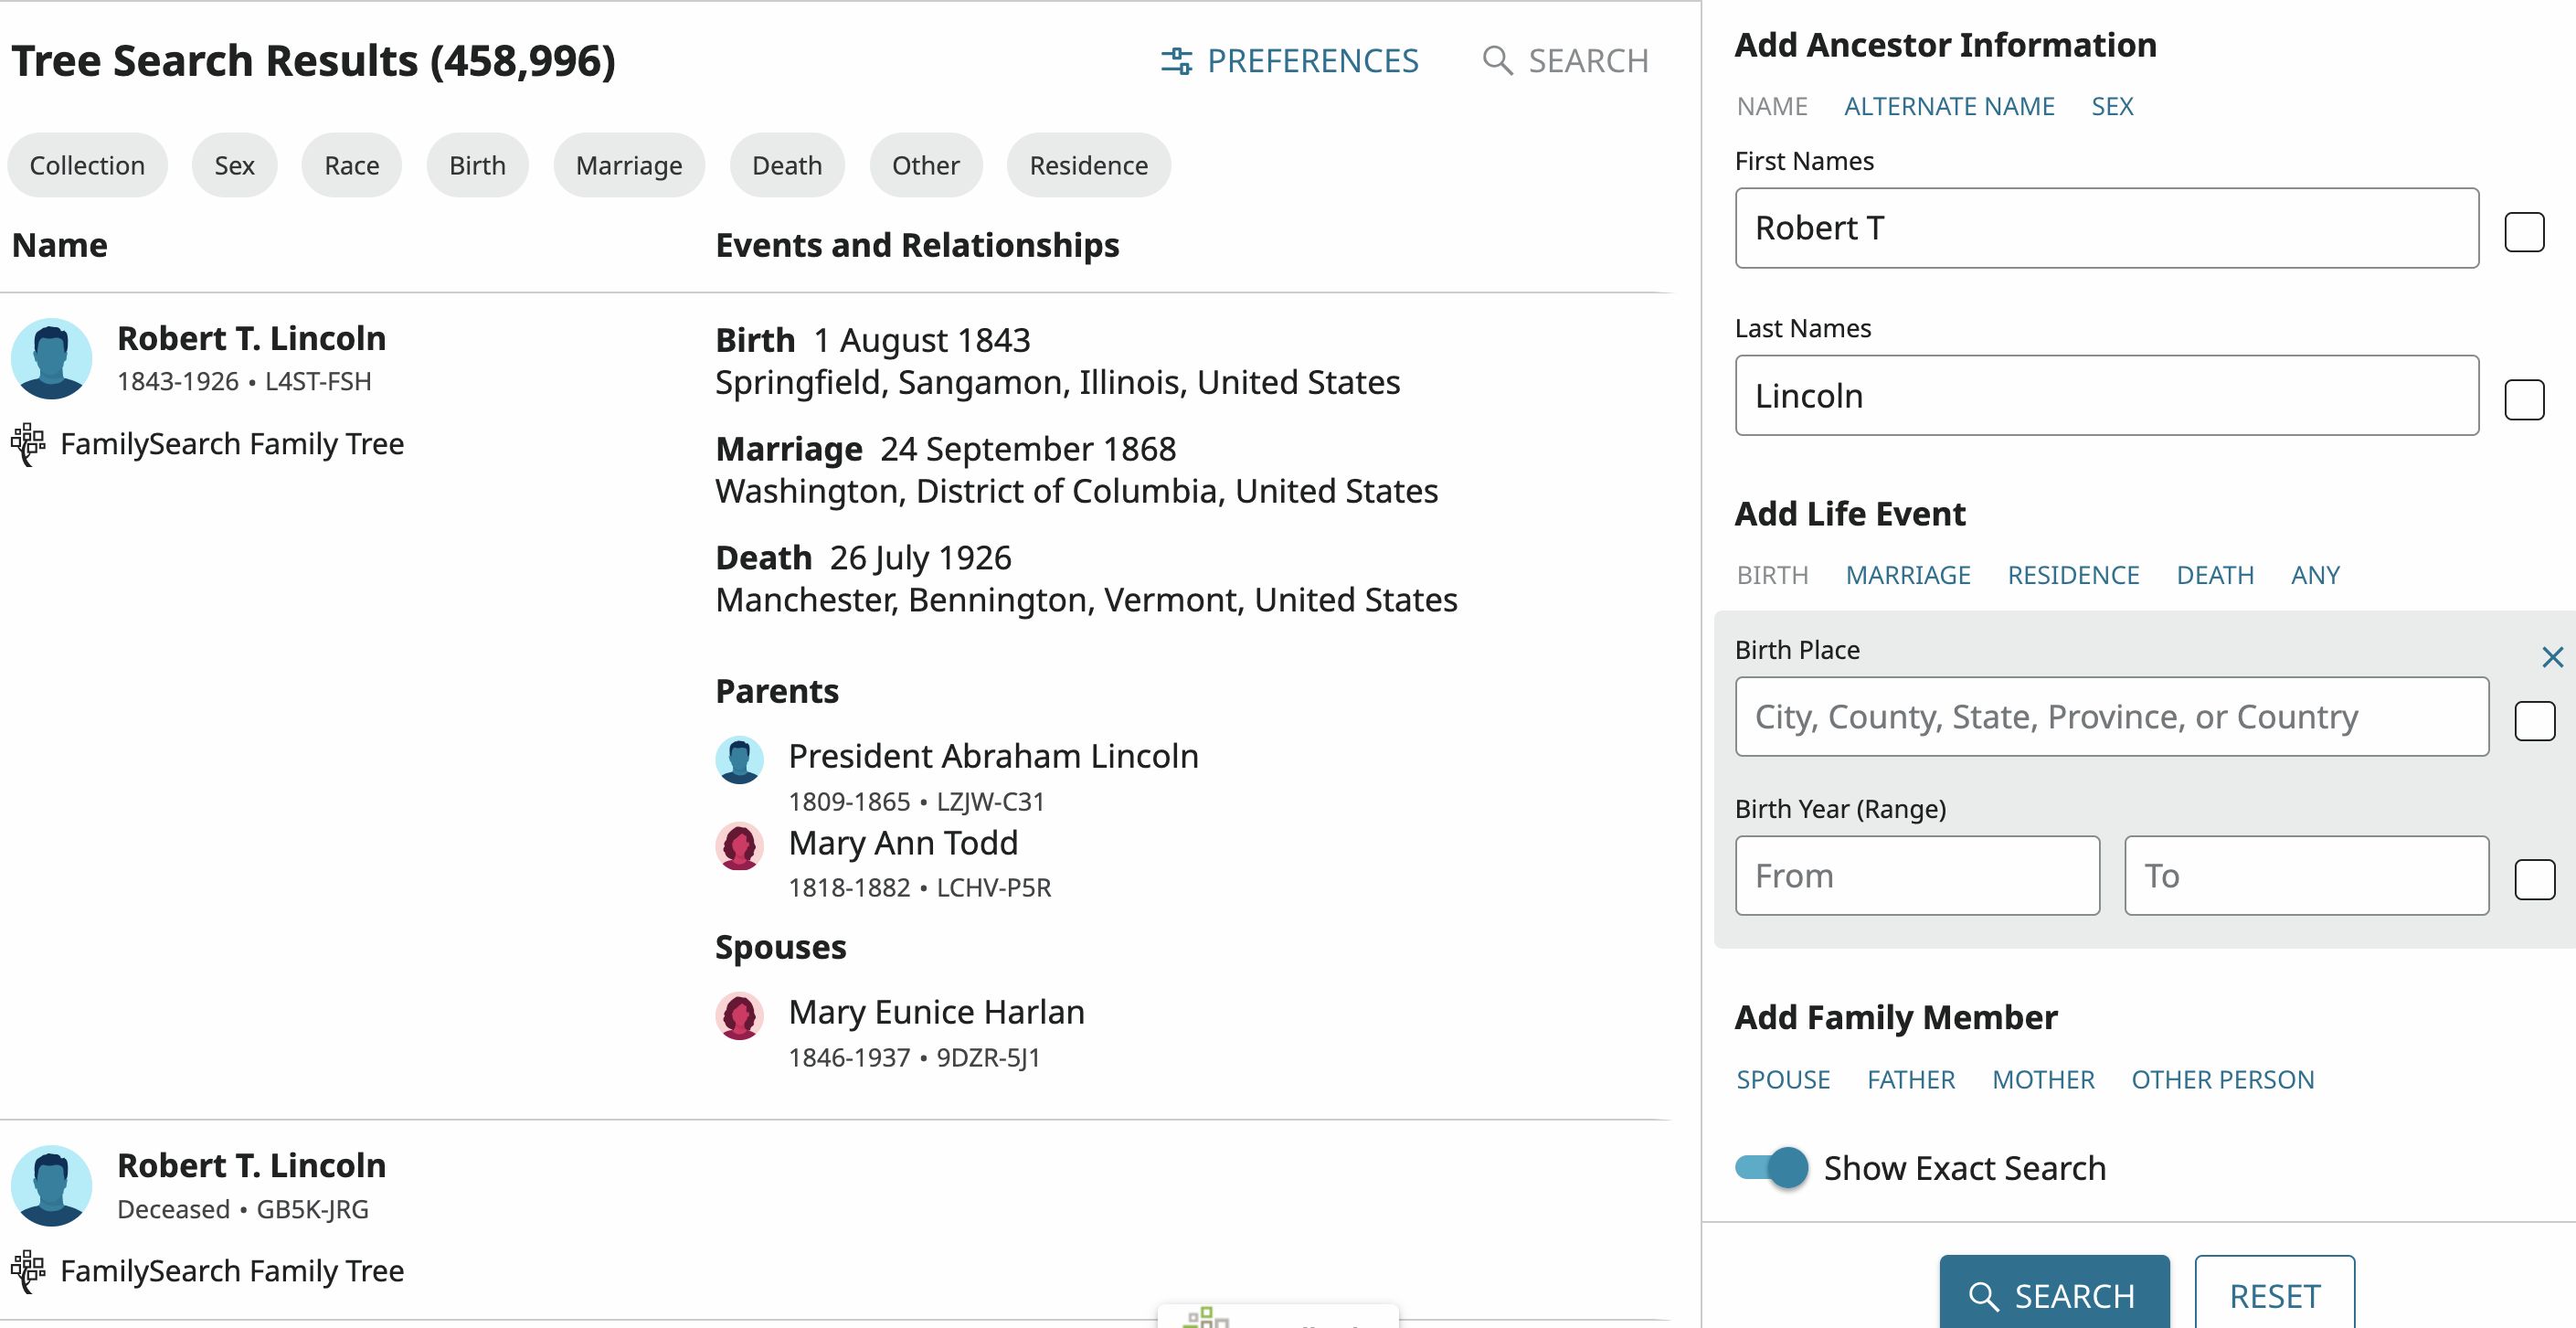Add MARRIAGE life event
Screen dimensions: 2576x1328
click(1908, 575)
